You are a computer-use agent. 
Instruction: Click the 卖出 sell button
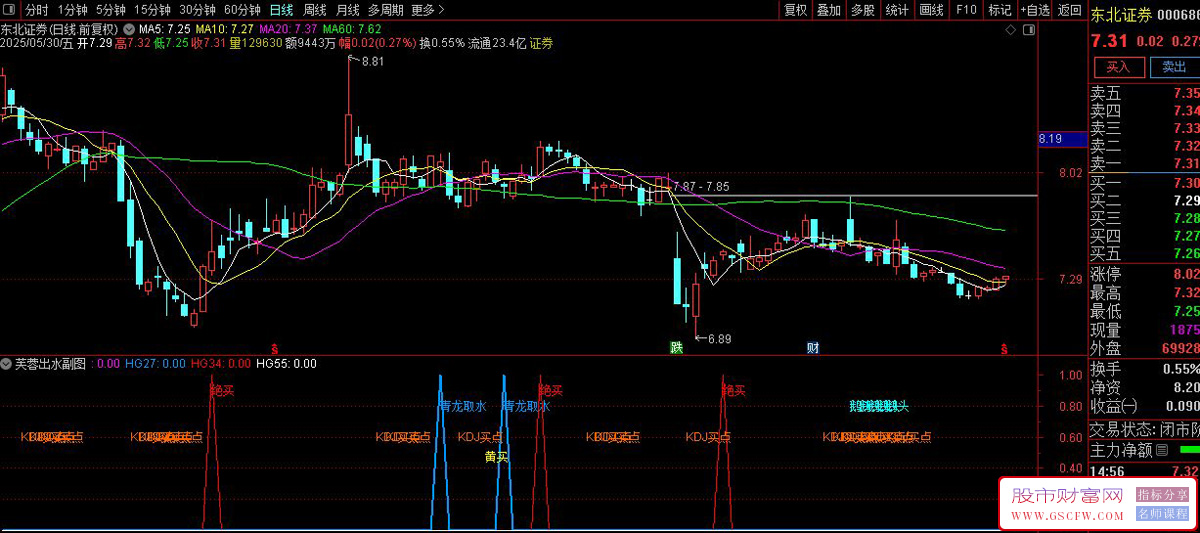(1173, 67)
